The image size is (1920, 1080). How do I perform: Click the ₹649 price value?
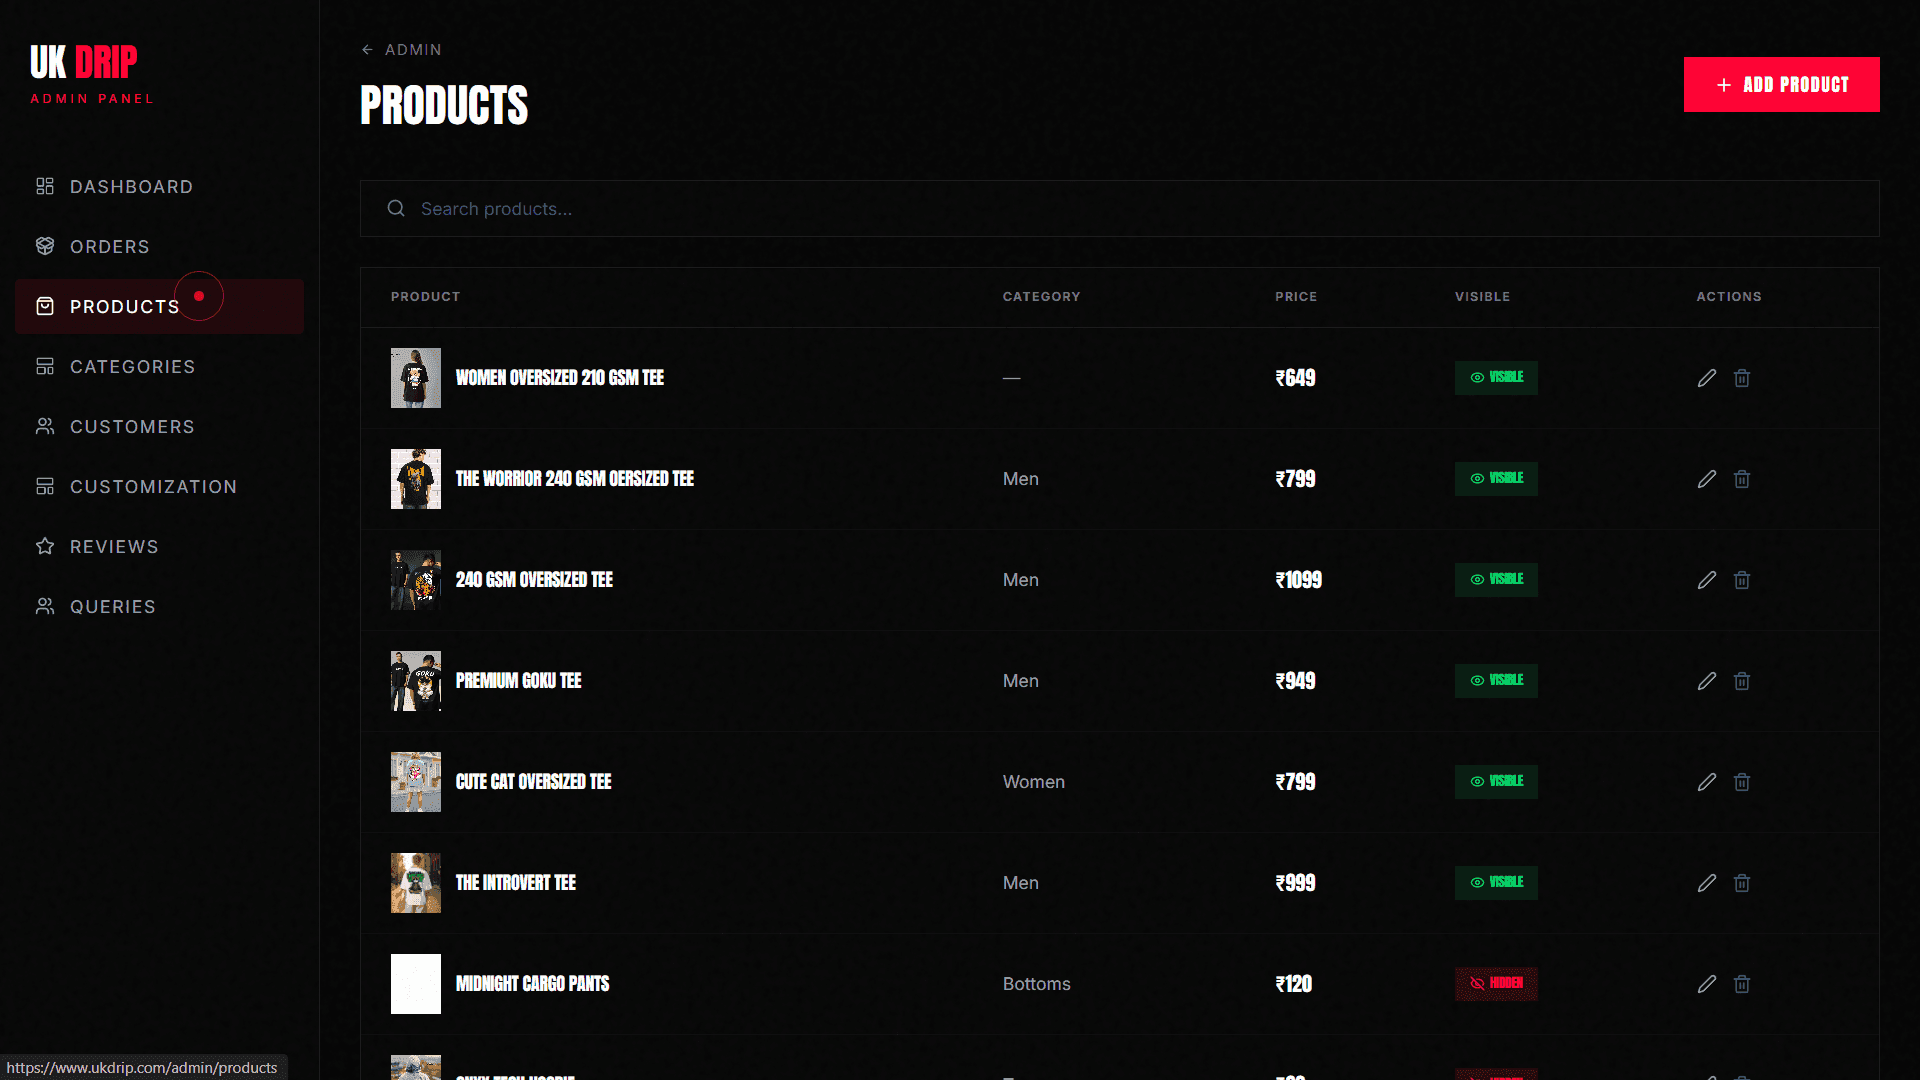1295,378
